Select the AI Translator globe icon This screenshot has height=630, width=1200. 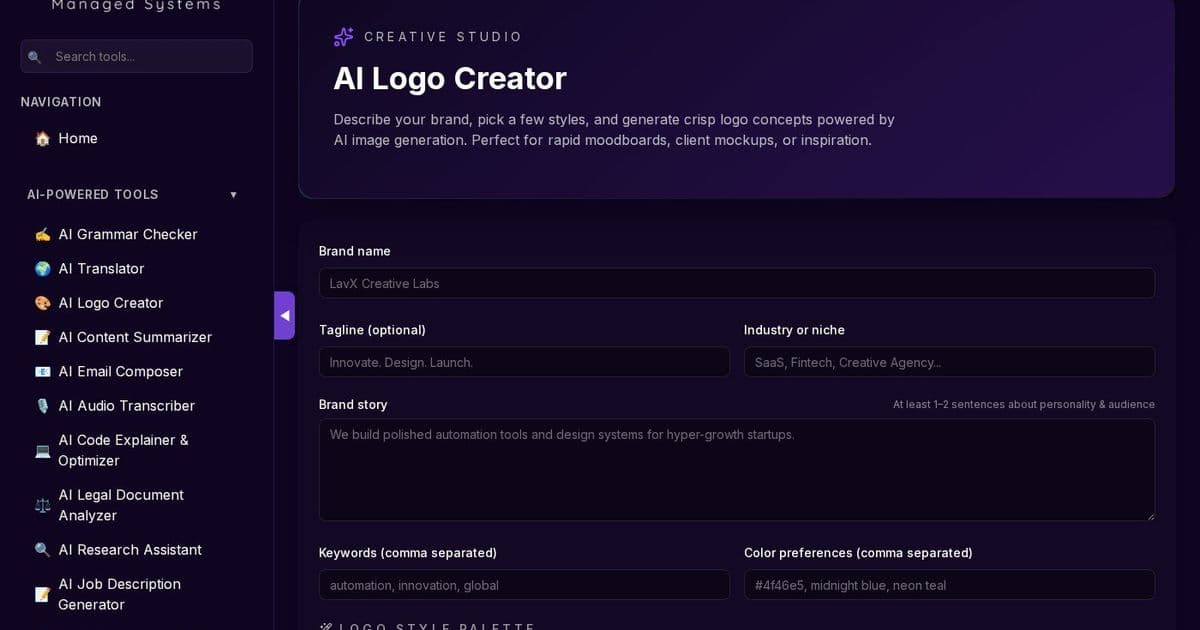click(x=42, y=268)
